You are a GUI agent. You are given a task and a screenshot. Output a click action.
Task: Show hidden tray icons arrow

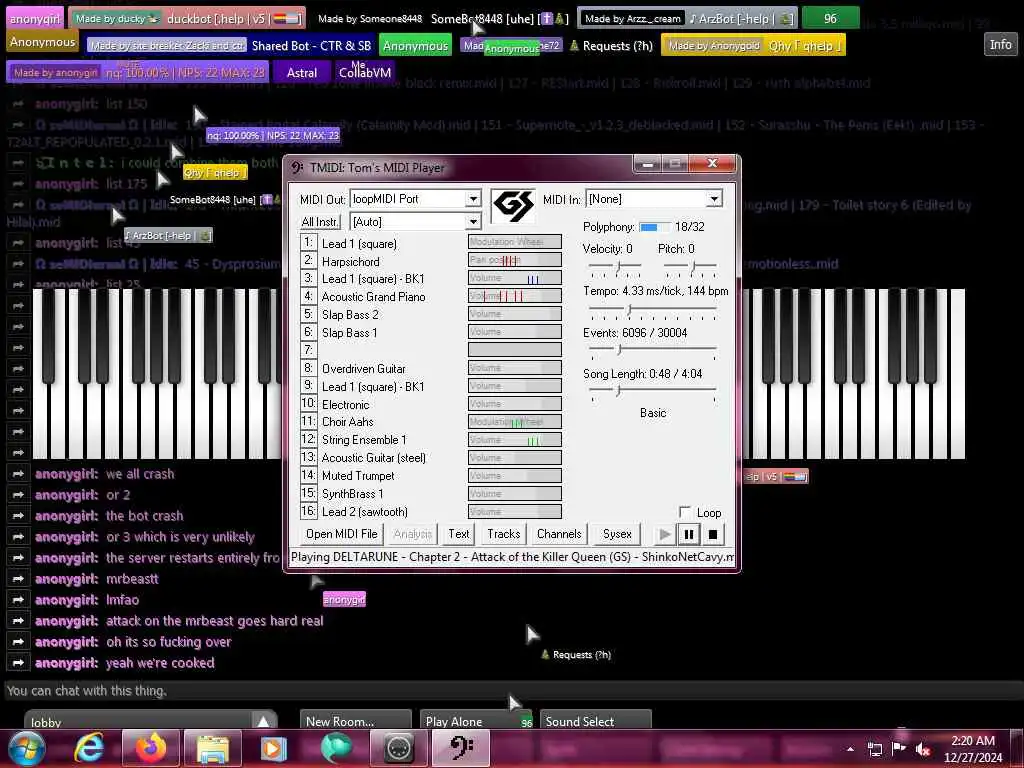[x=850, y=750]
